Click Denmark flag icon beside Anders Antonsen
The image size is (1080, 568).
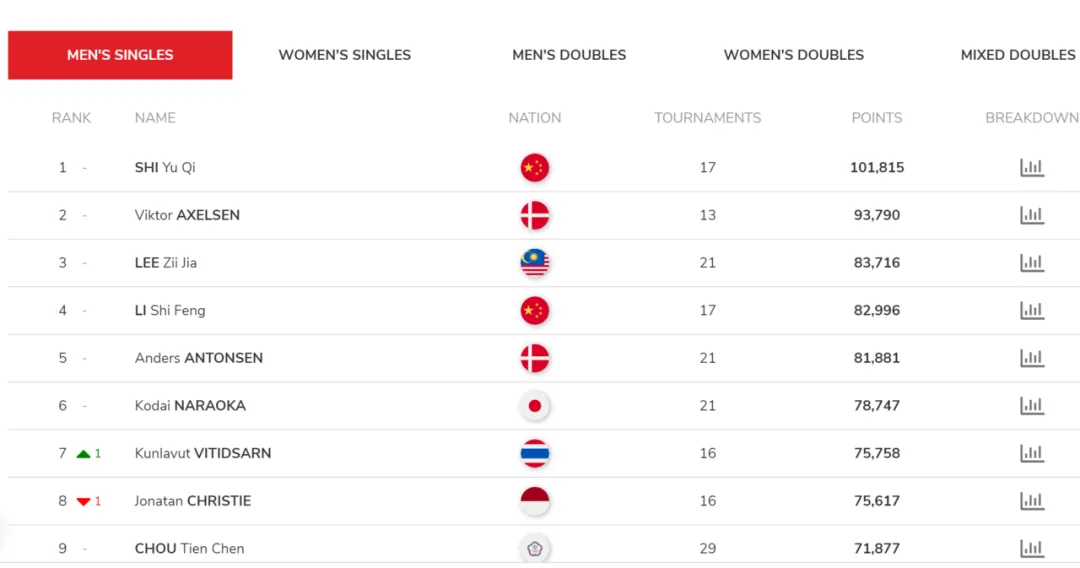(535, 358)
